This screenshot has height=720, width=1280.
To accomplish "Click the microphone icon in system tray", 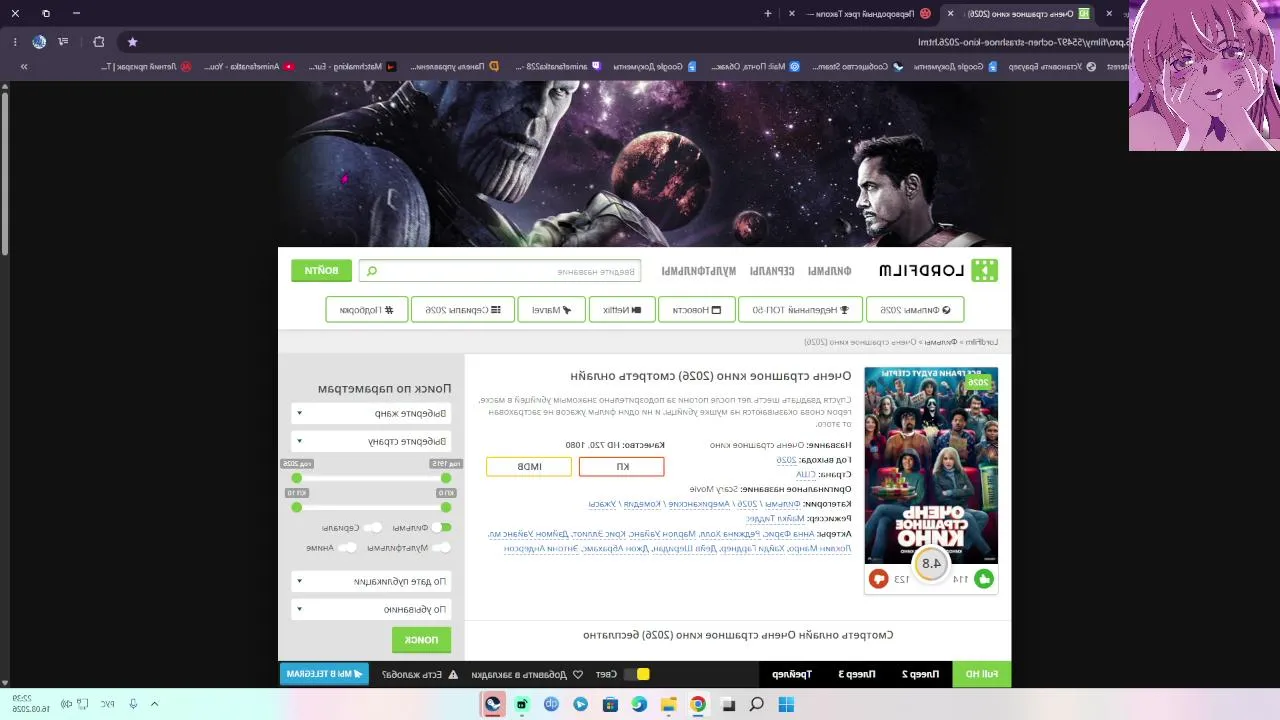I will (x=133, y=704).
